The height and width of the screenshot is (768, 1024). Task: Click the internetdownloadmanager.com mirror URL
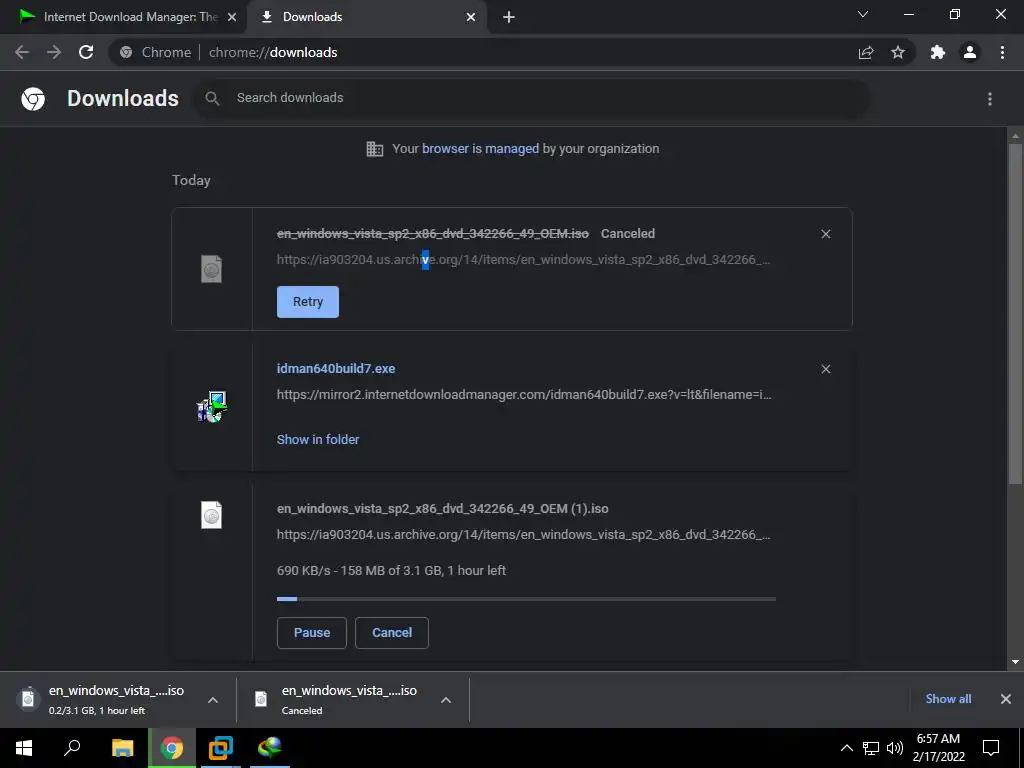click(524, 394)
